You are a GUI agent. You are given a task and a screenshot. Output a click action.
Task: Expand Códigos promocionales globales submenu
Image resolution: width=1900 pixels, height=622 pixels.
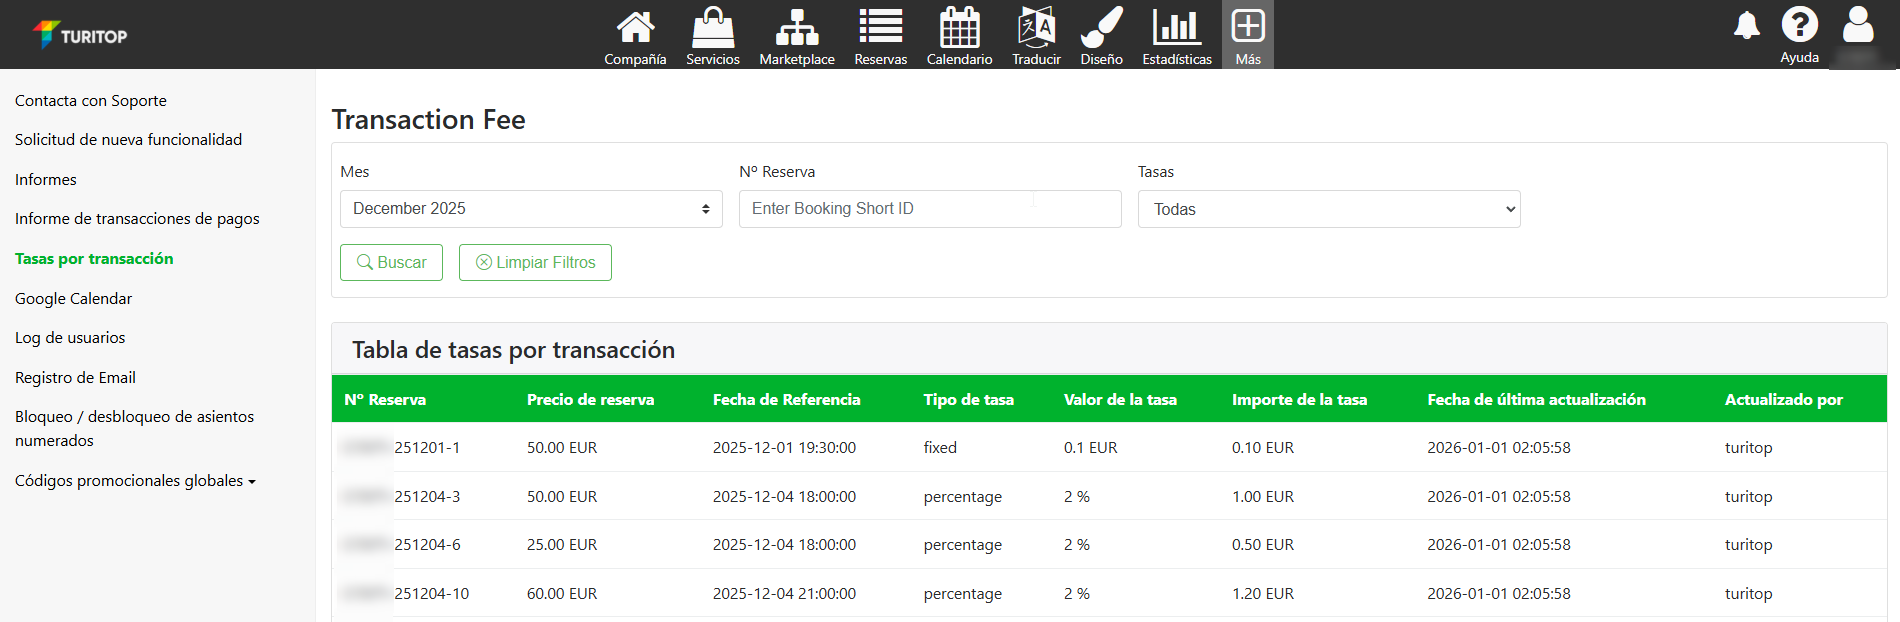(x=135, y=481)
